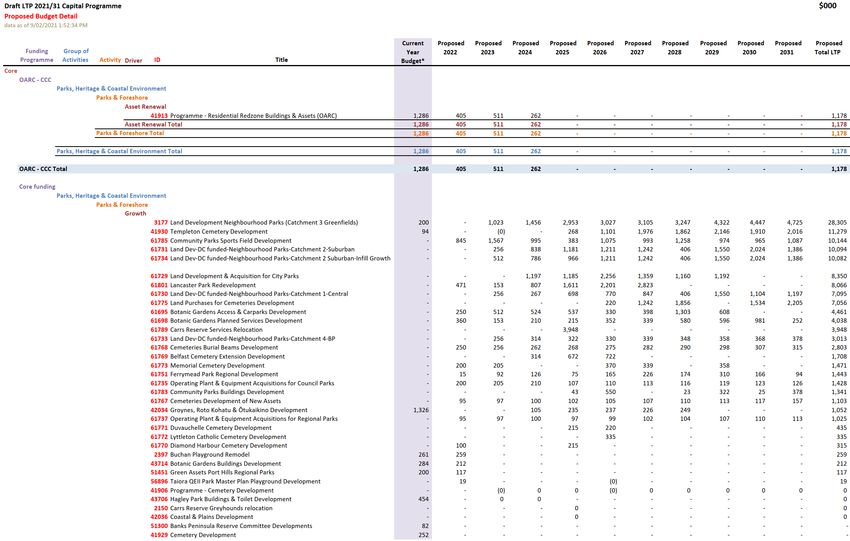Screen dimensions: 850x541
Task: Click "Hagley Park Buildings & Toilet Development"
Action: [x=231, y=499]
